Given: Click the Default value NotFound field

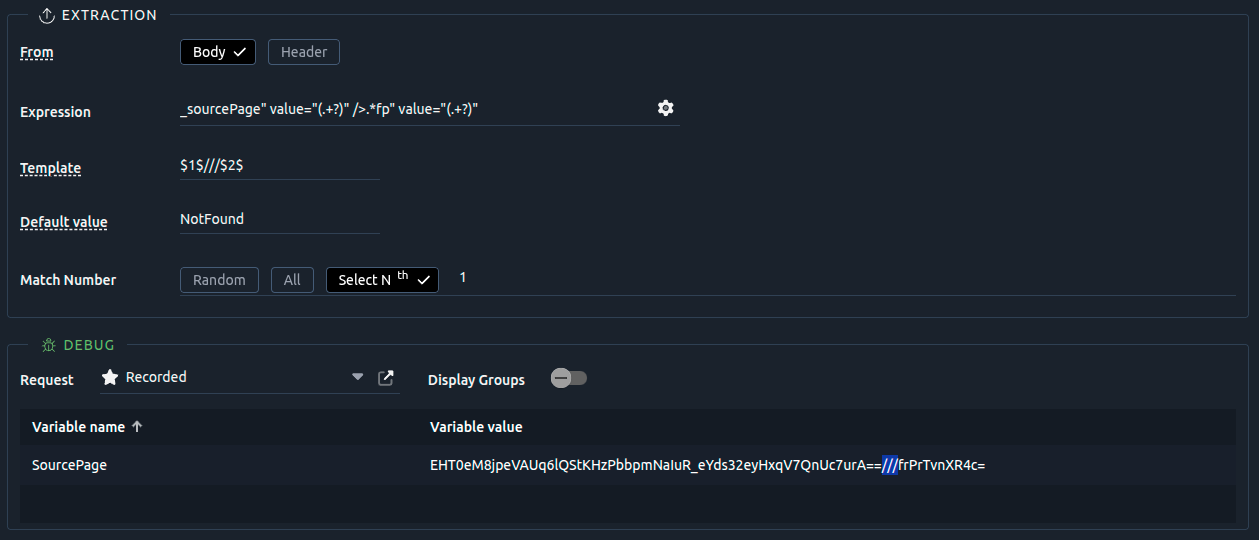Looking at the screenshot, I should coord(278,219).
